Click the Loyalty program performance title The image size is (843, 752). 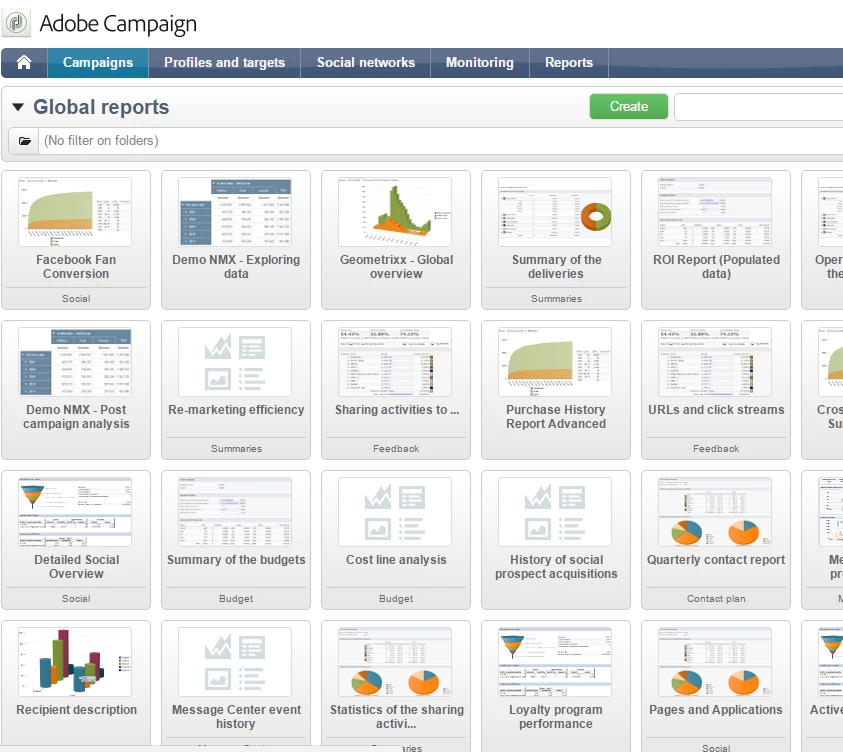coord(556,717)
